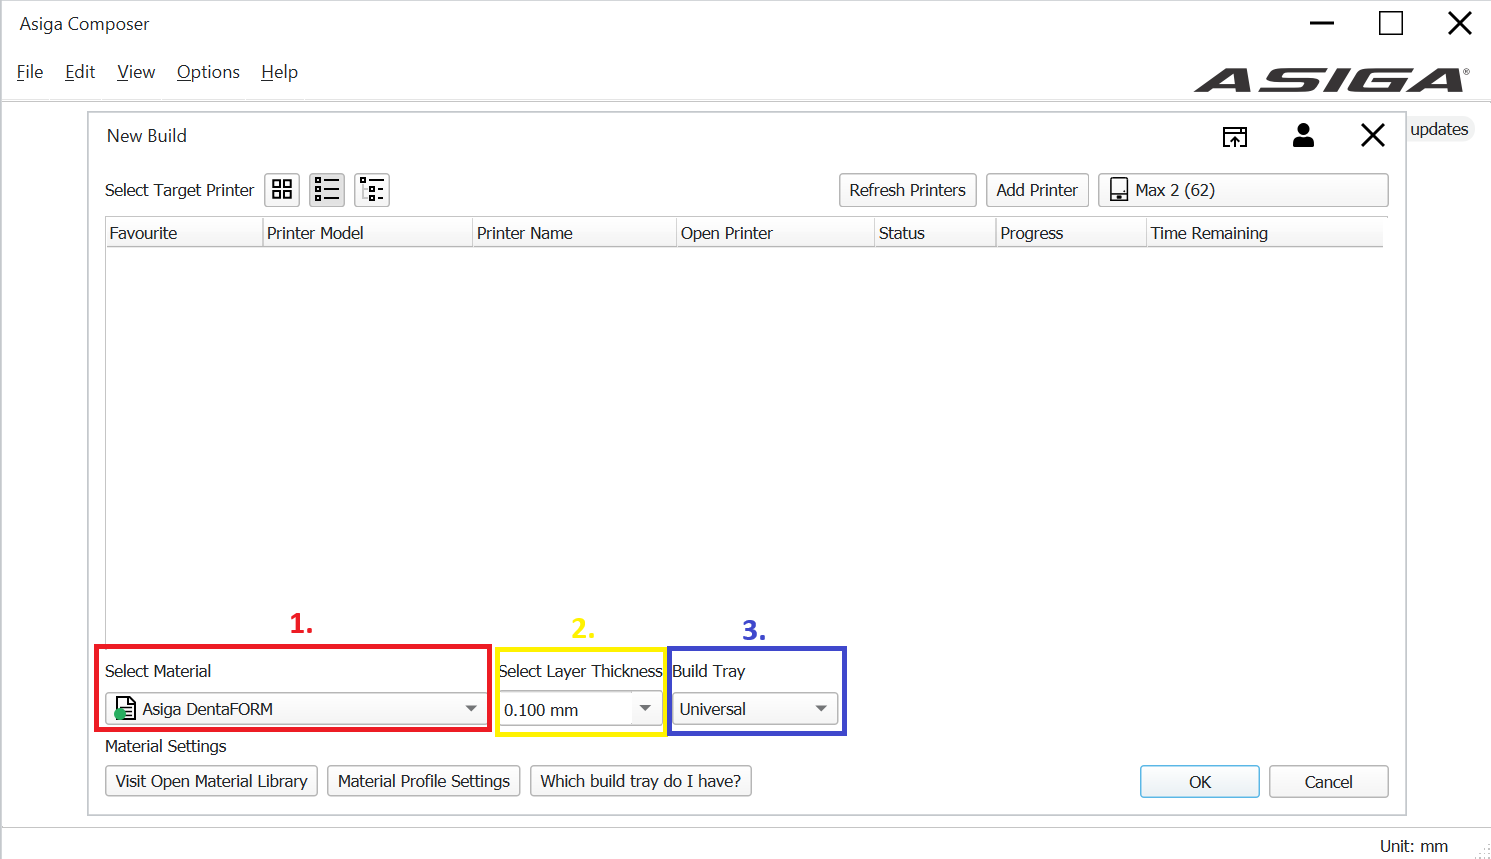Image resolution: width=1491 pixels, height=859 pixels.
Task: Click Which build tray do I have?
Action: click(641, 781)
